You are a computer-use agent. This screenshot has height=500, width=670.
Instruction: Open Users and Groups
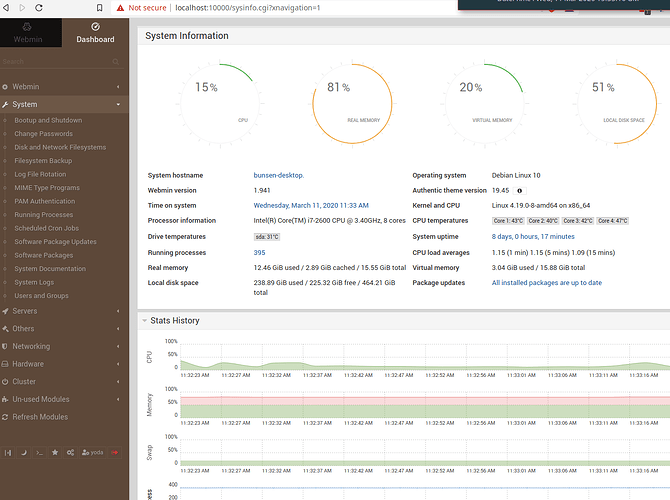tap(41, 295)
